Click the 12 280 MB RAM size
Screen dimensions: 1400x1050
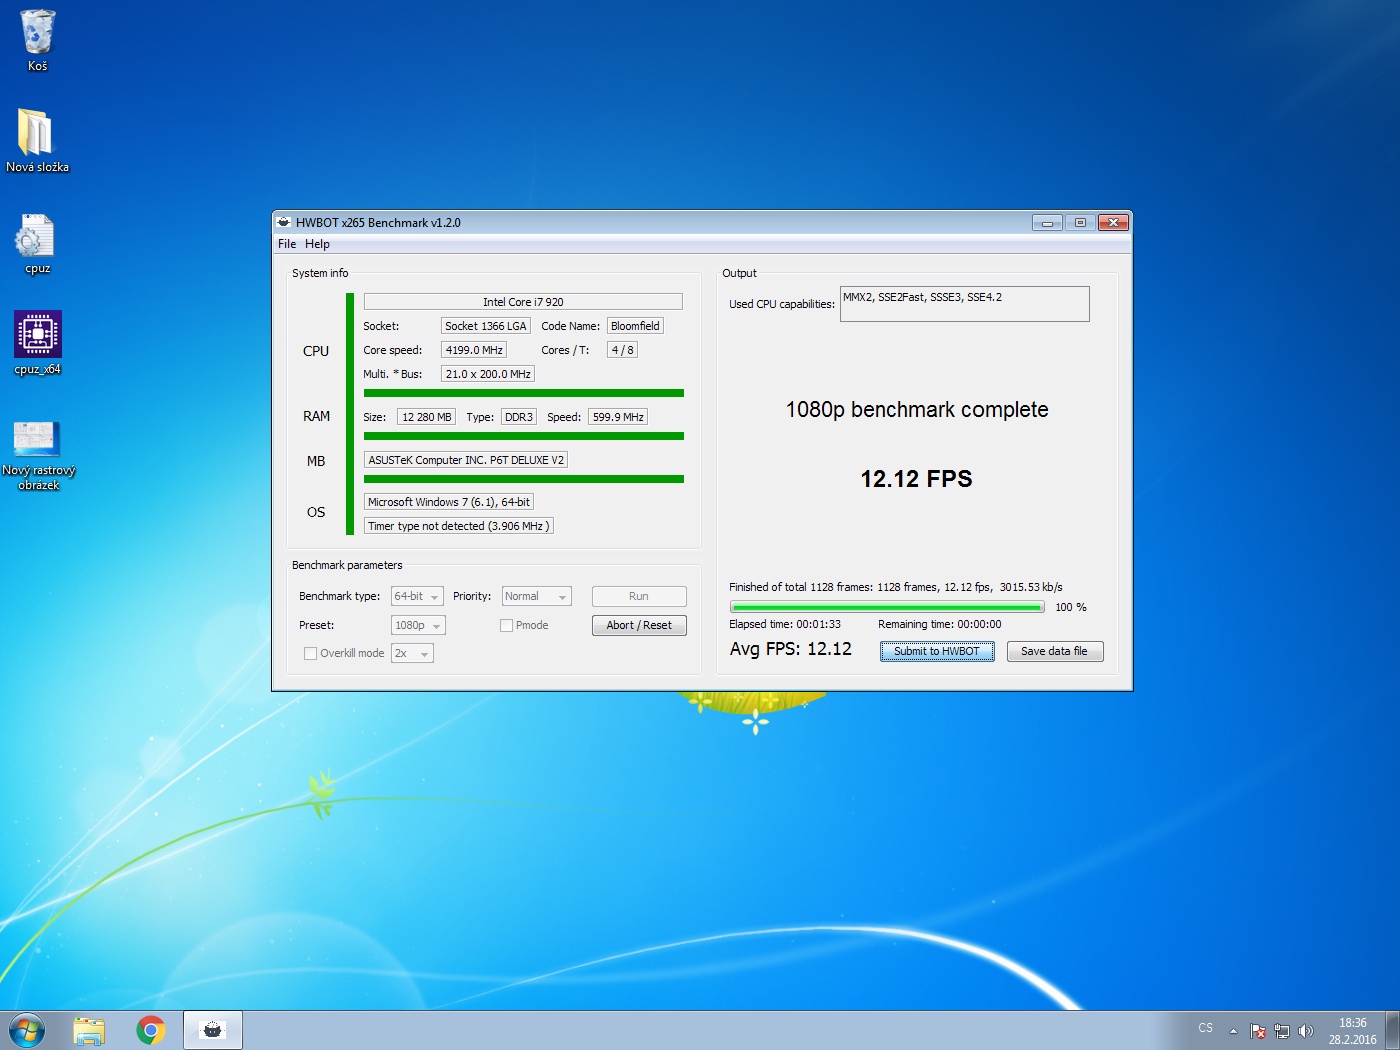427,417
